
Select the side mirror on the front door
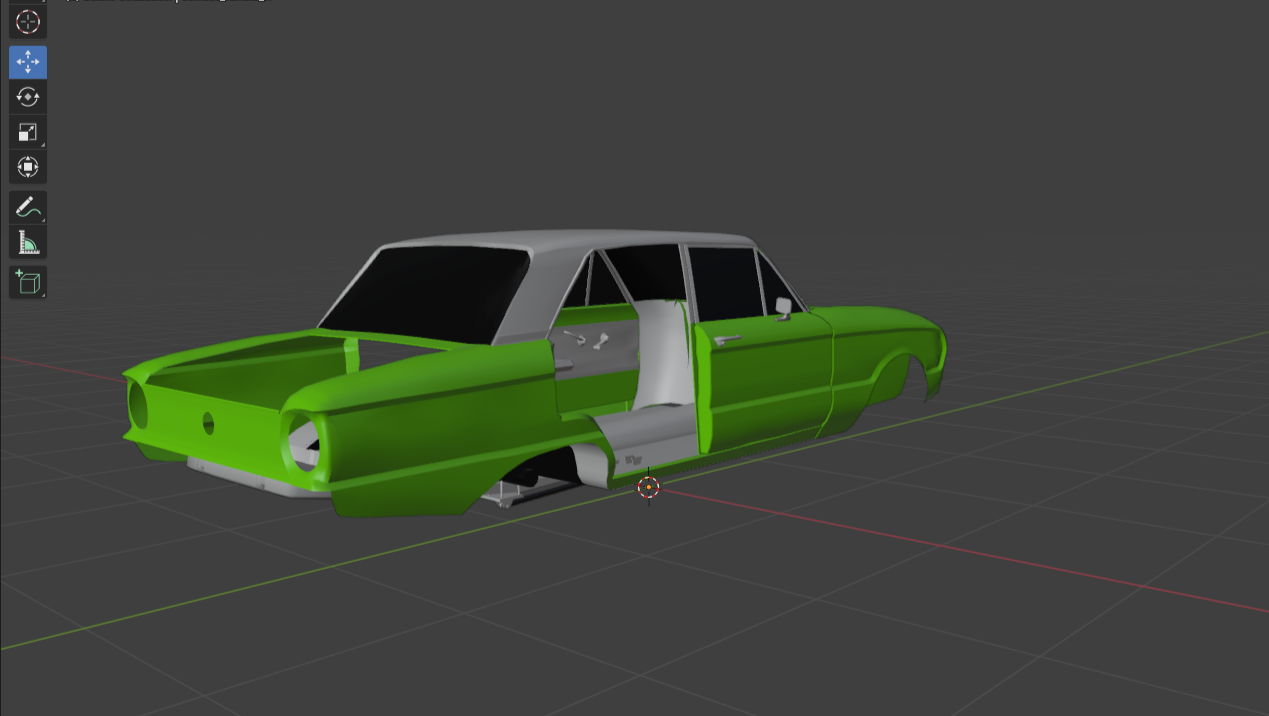pos(783,307)
